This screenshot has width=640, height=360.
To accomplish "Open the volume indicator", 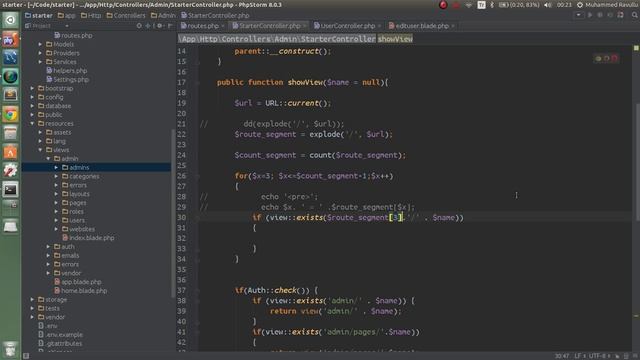I will pyautogui.click(x=548, y=5).
